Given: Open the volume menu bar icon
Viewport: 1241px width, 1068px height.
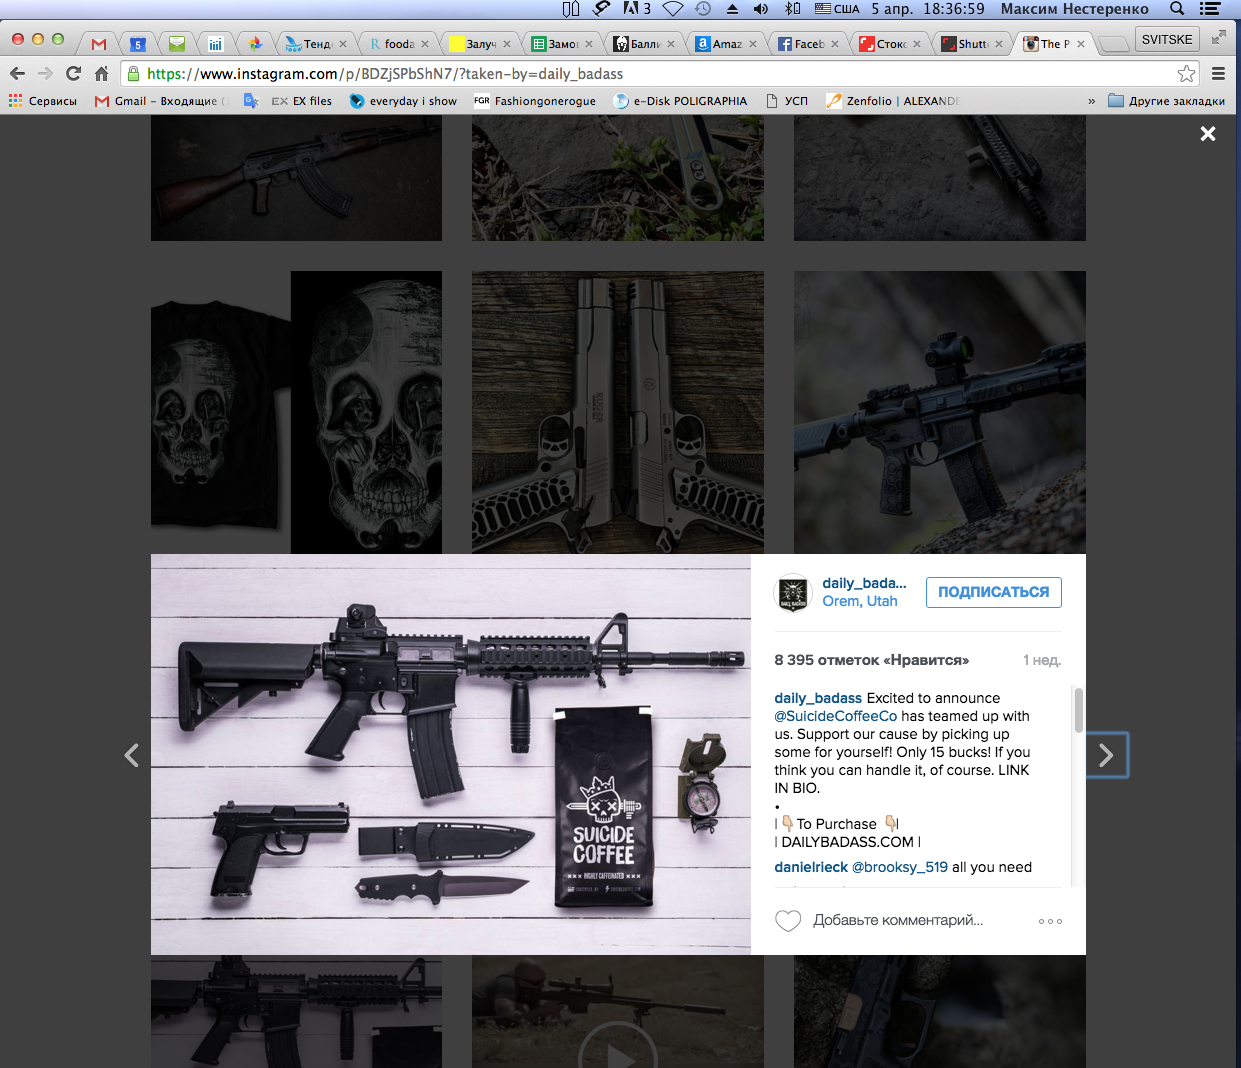Looking at the screenshot, I should pyautogui.click(x=761, y=9).
